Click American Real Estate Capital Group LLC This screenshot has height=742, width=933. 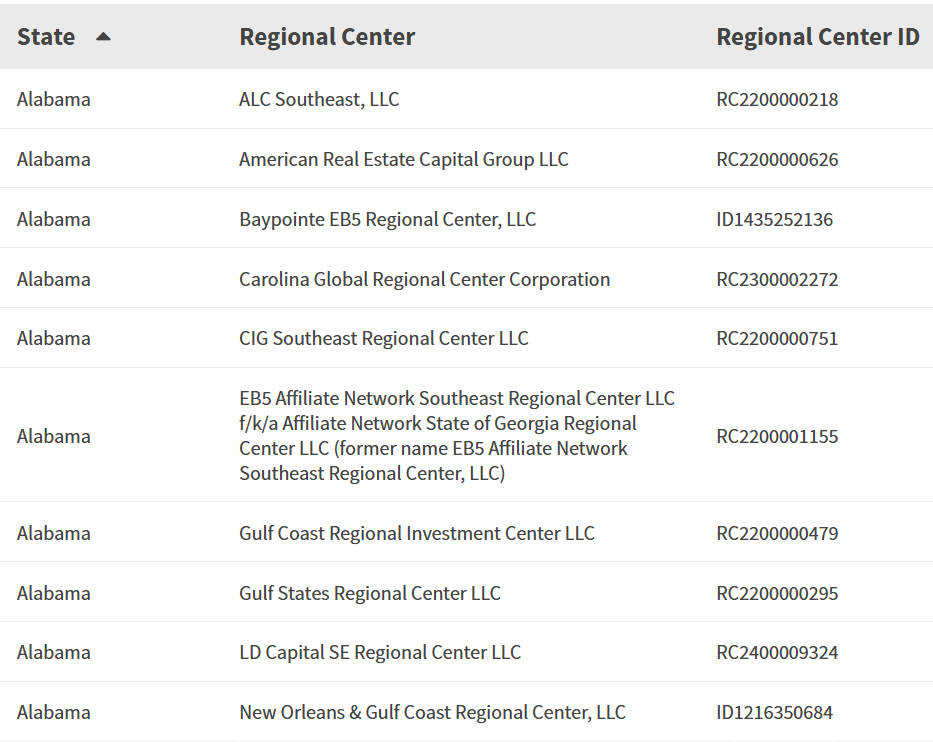pyautogui.click(x=403, y=159)
